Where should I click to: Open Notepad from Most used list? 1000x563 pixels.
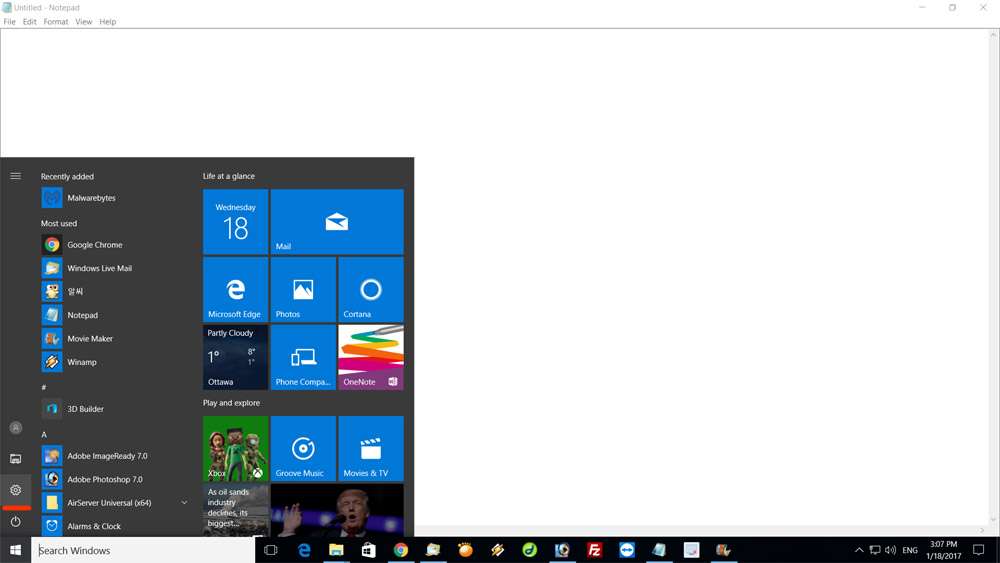[113, 315]
